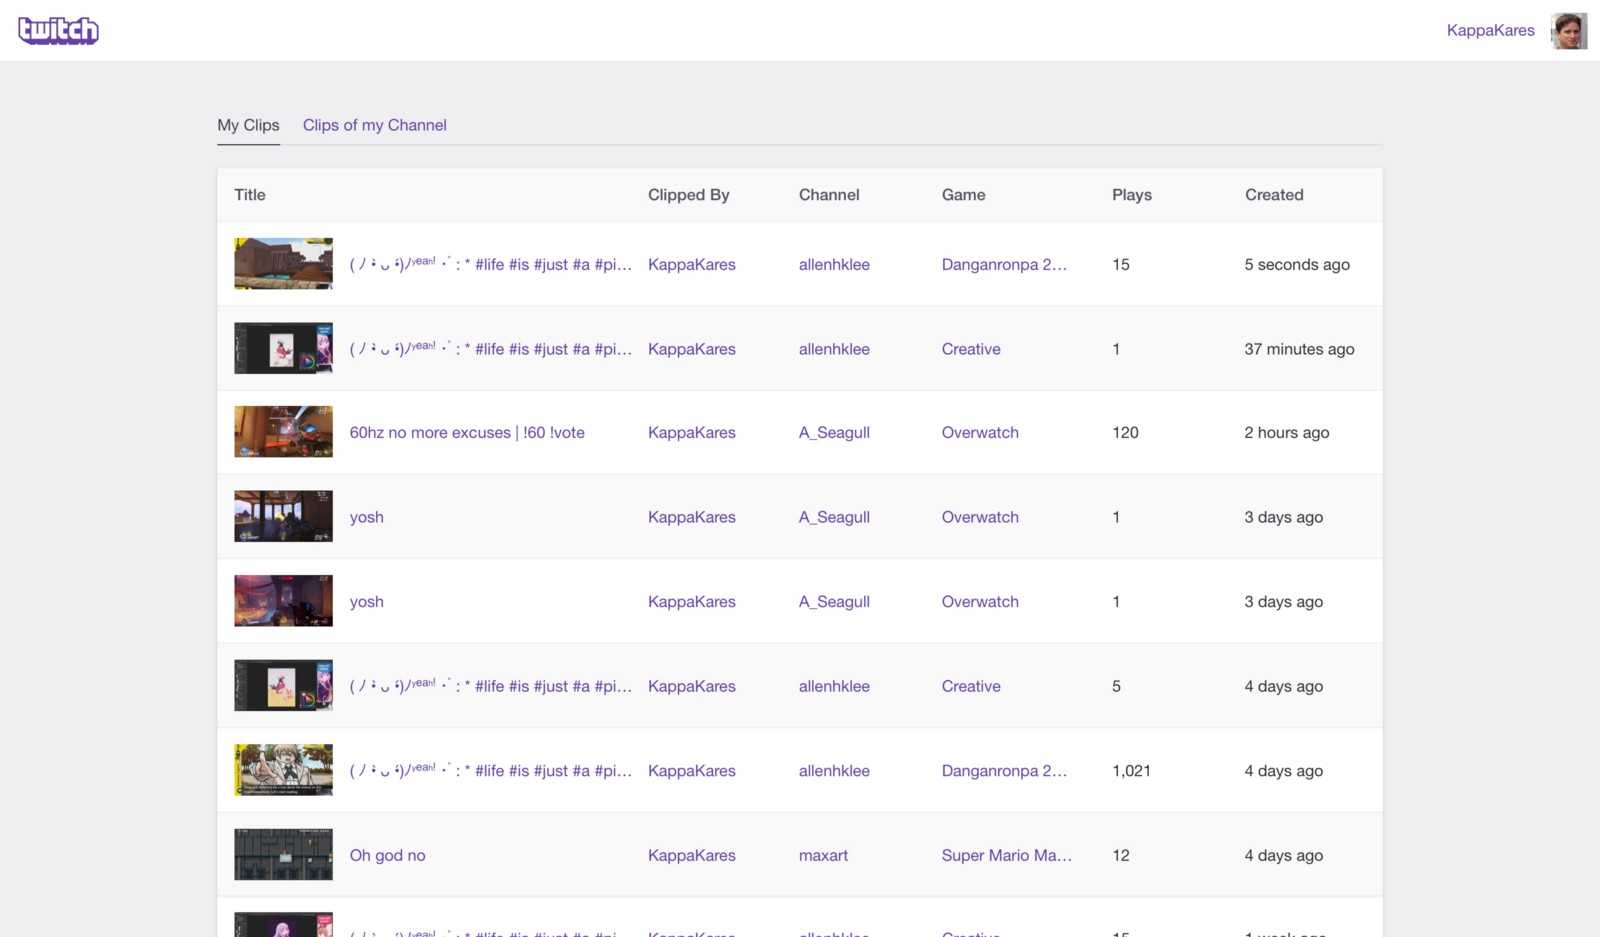Viewport: 1600px width, 937px height.
Task: Open Danganronpa game link in first row
Action: [x=1004, y=265]
